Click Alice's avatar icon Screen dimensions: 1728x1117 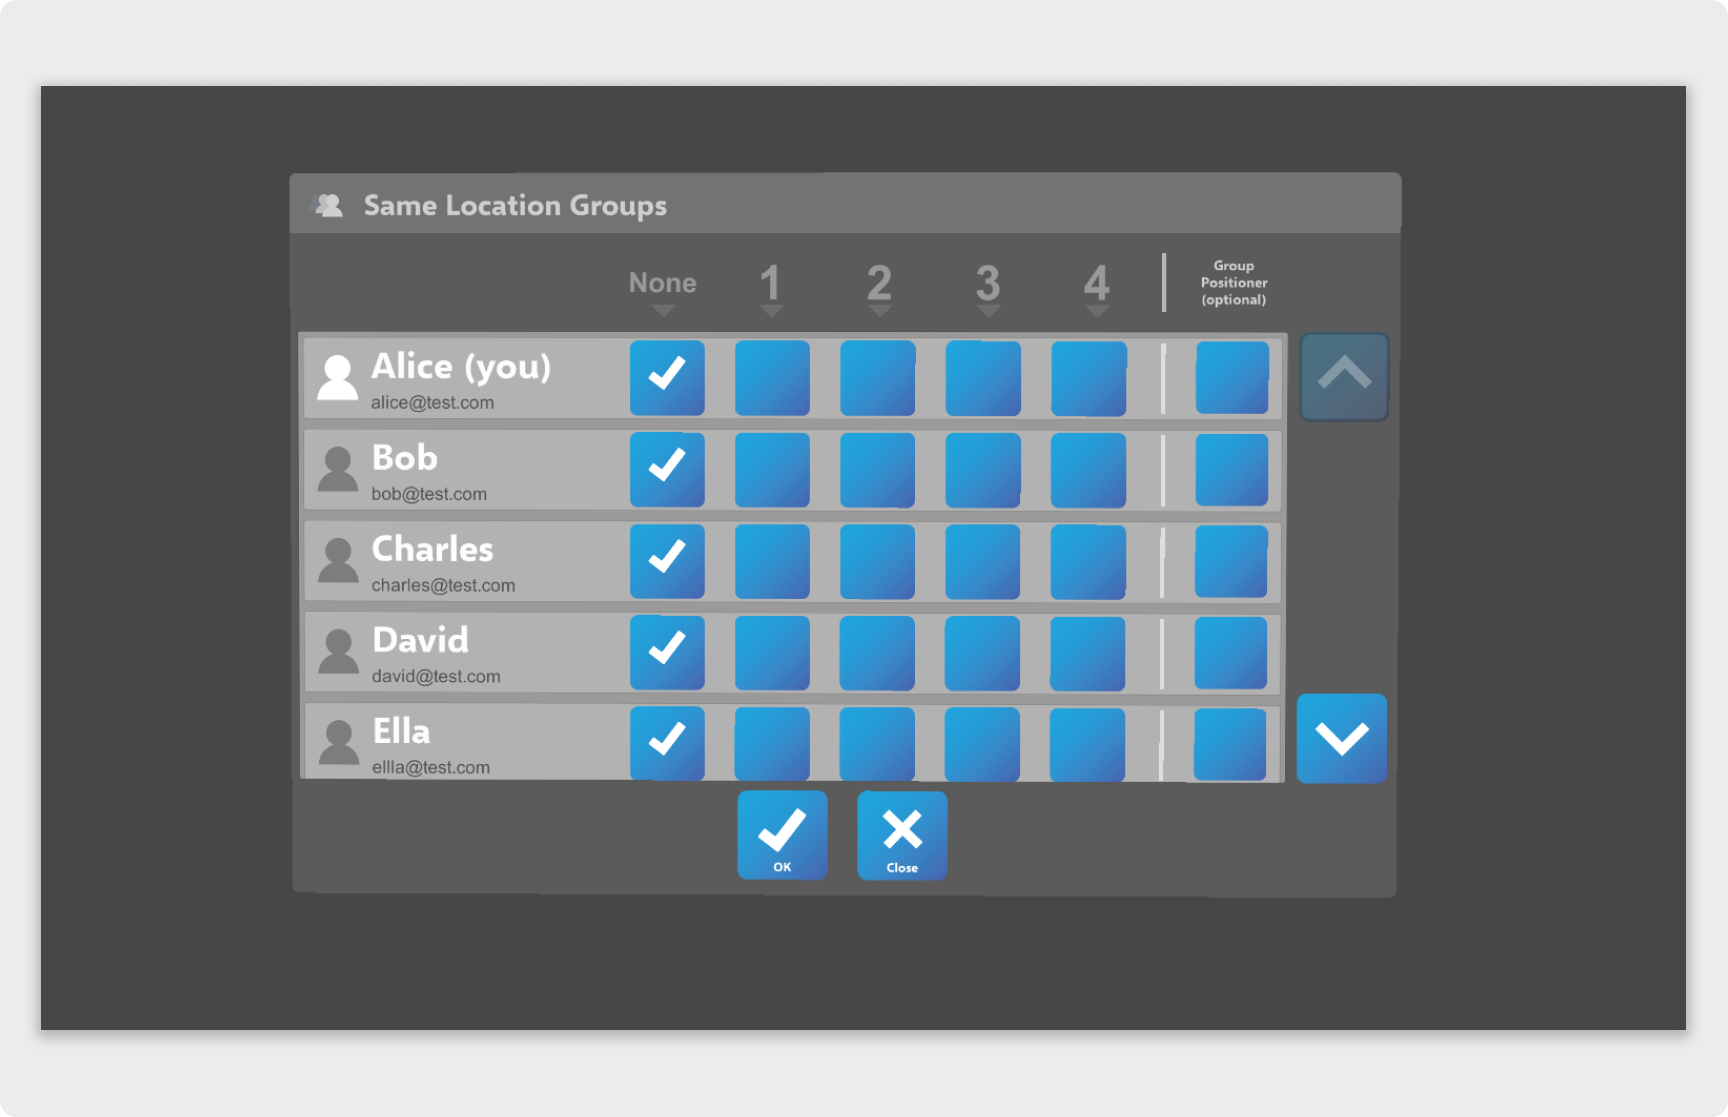point(338,378)
